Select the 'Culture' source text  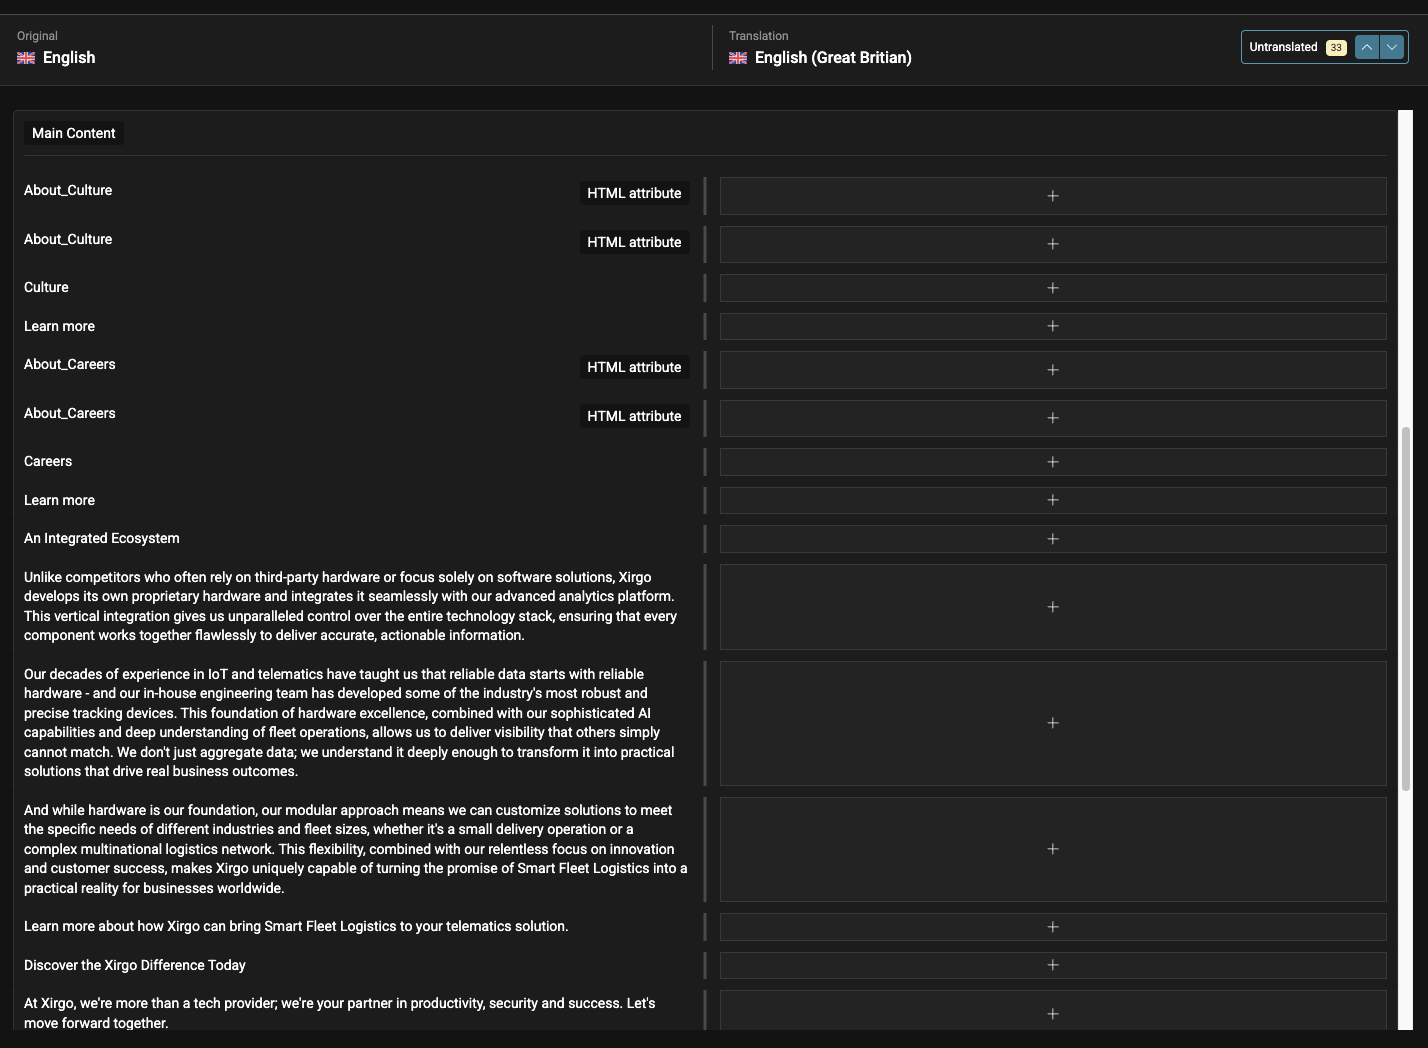pyautogui.click(x=46, y=287)
